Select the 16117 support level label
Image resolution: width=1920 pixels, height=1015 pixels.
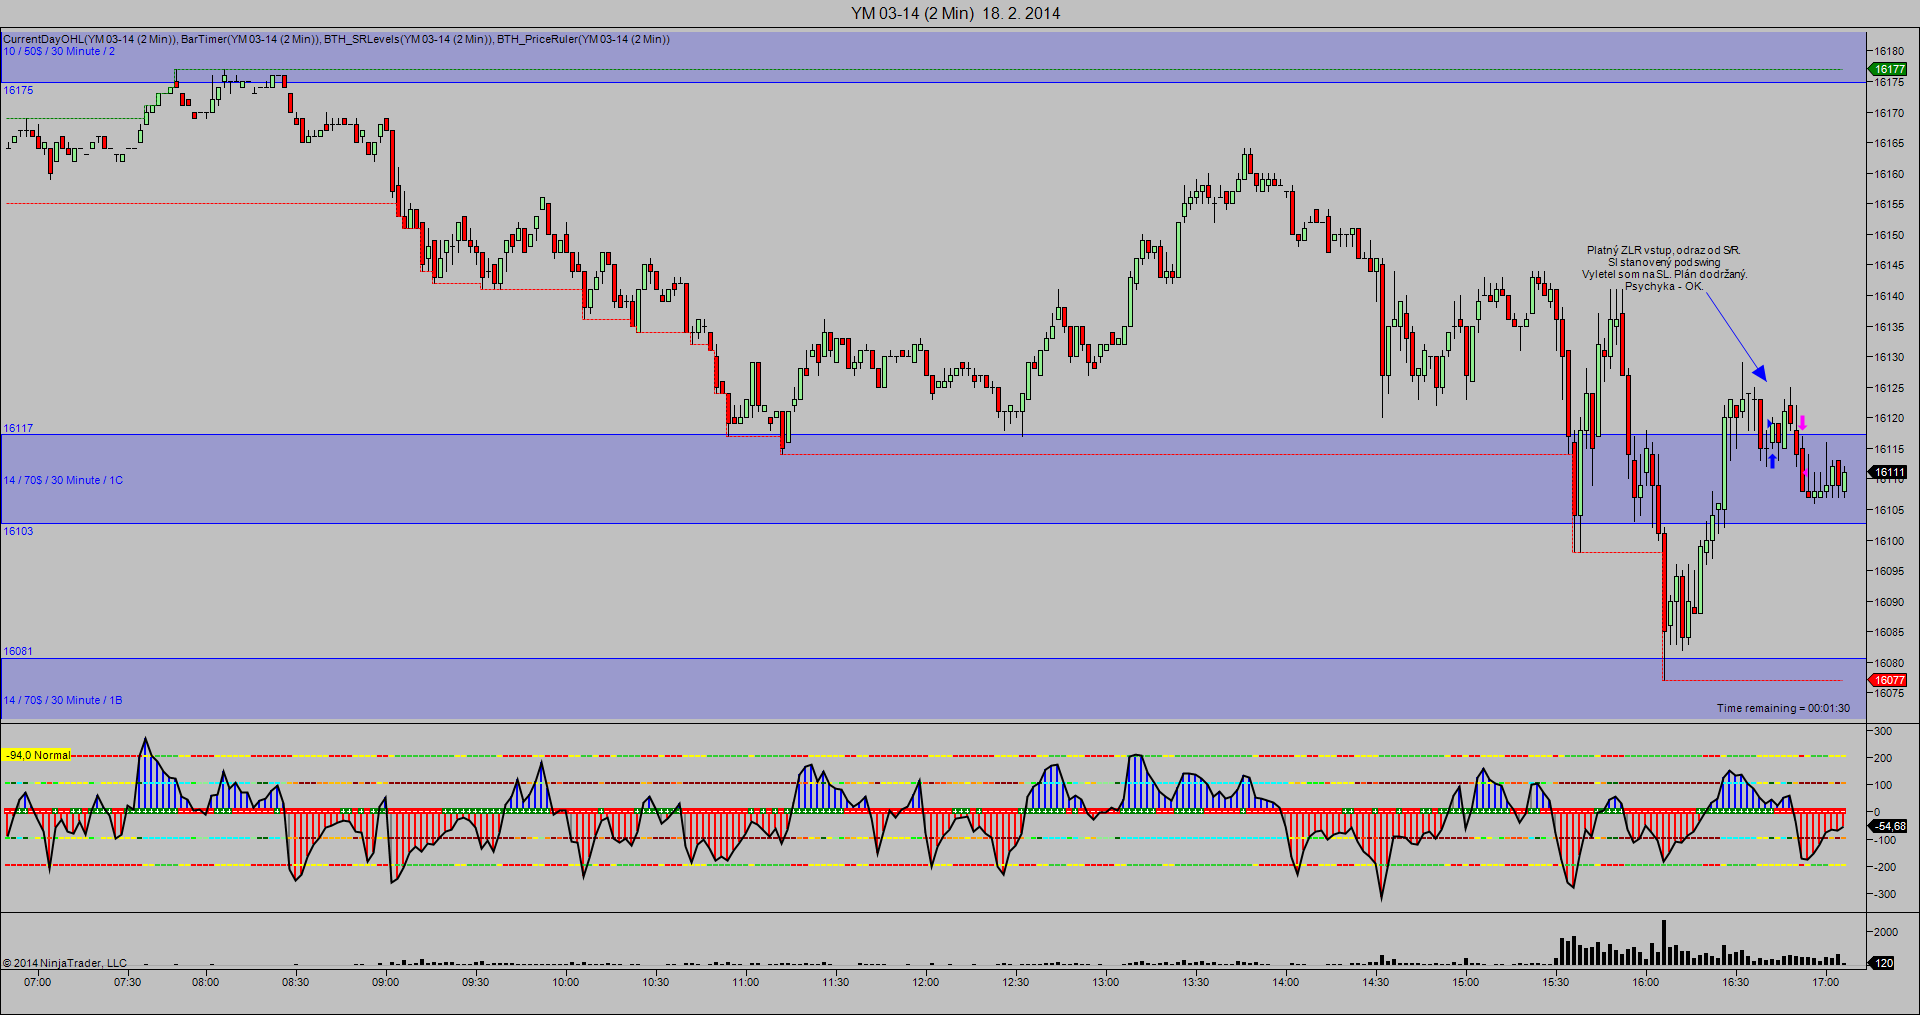pyautogui.click(x=18, y=428)
